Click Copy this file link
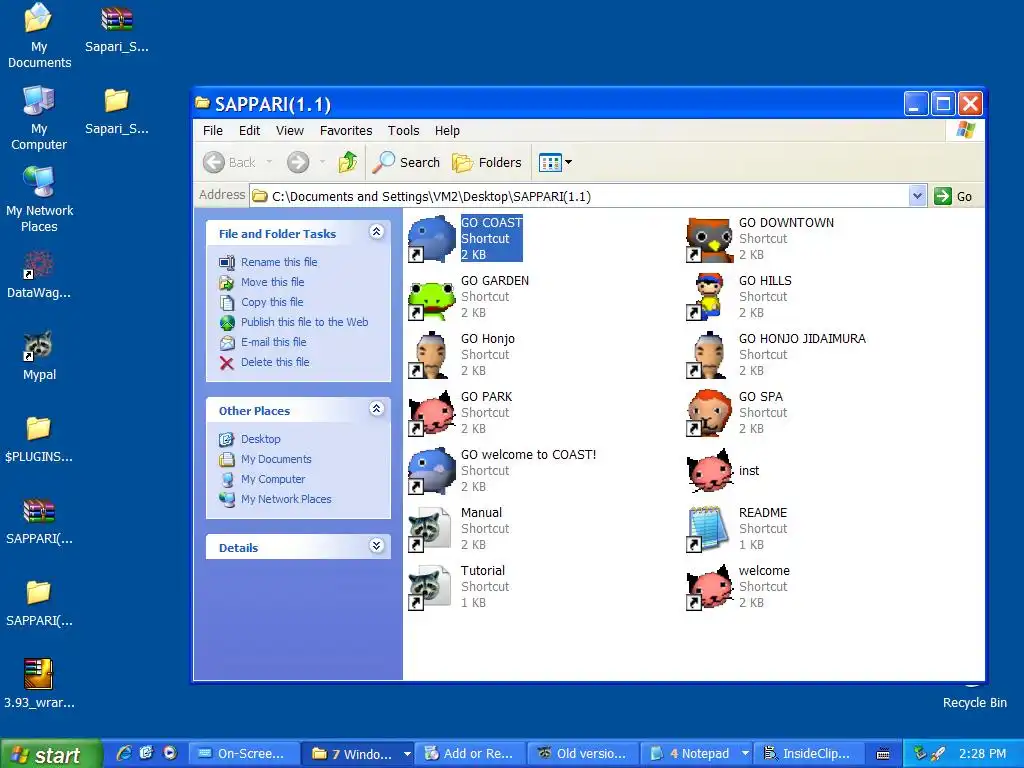The height and width of the screenshot is (768, 1024). click(272, 302)
